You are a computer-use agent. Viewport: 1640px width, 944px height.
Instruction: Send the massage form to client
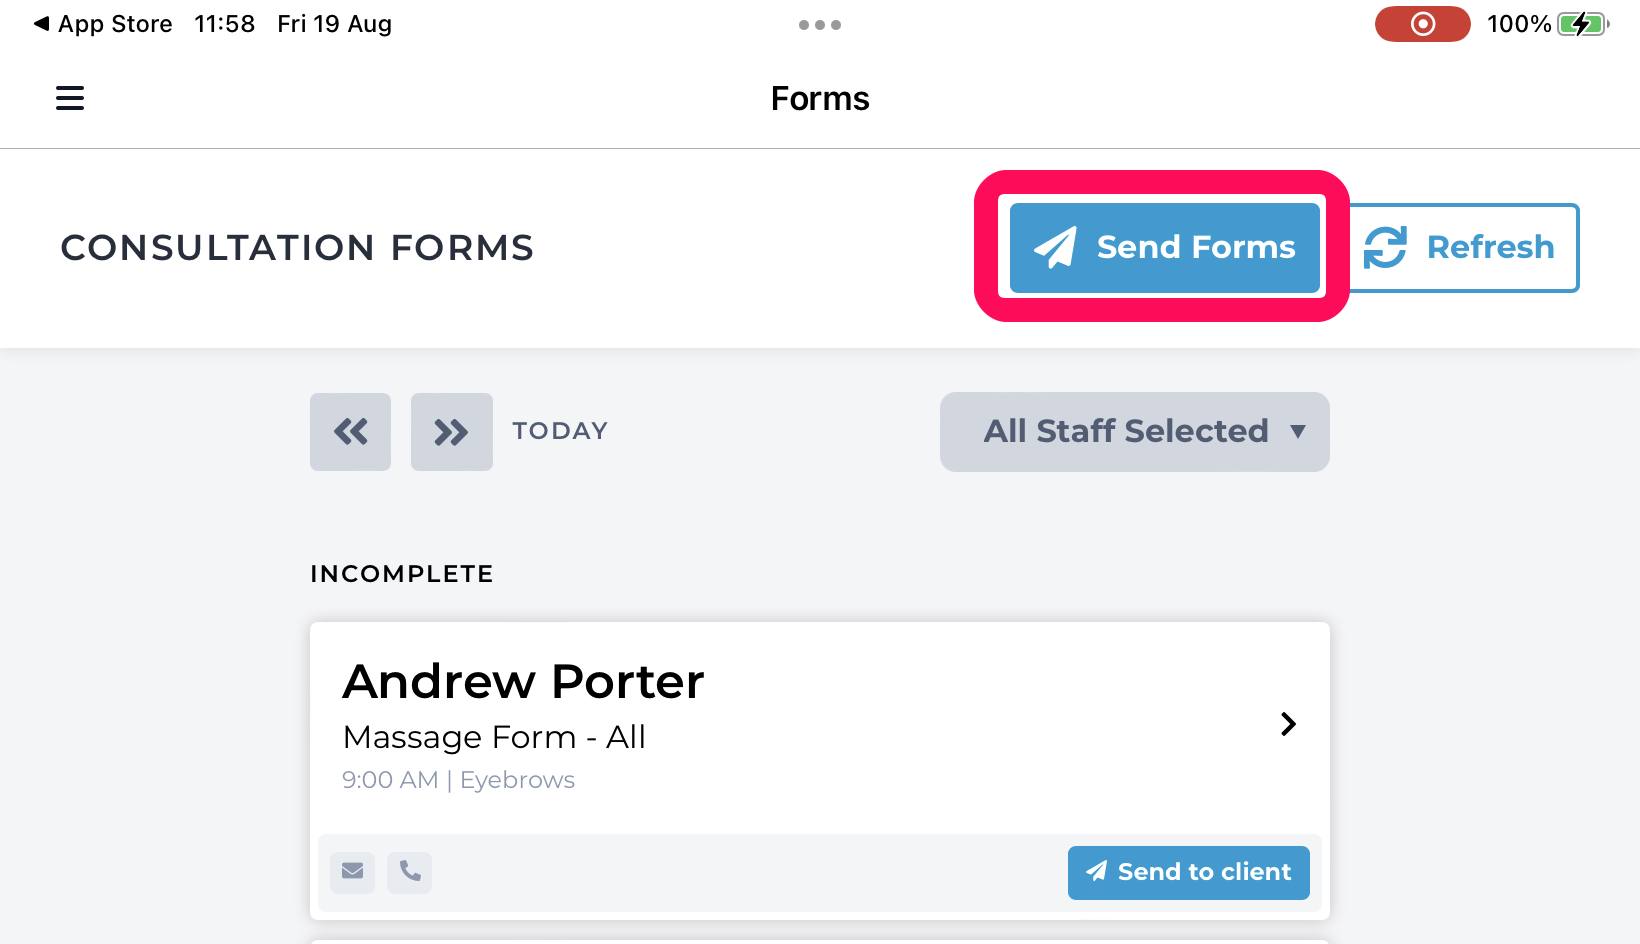pos(1189,873)
